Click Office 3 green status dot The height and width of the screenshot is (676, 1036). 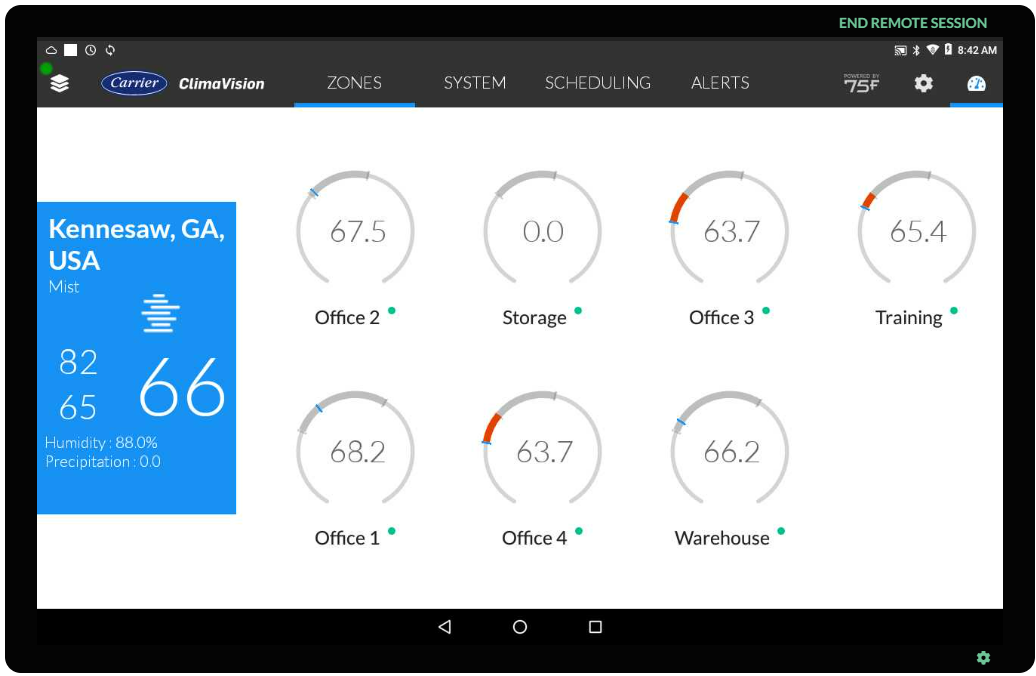[766, 311]
